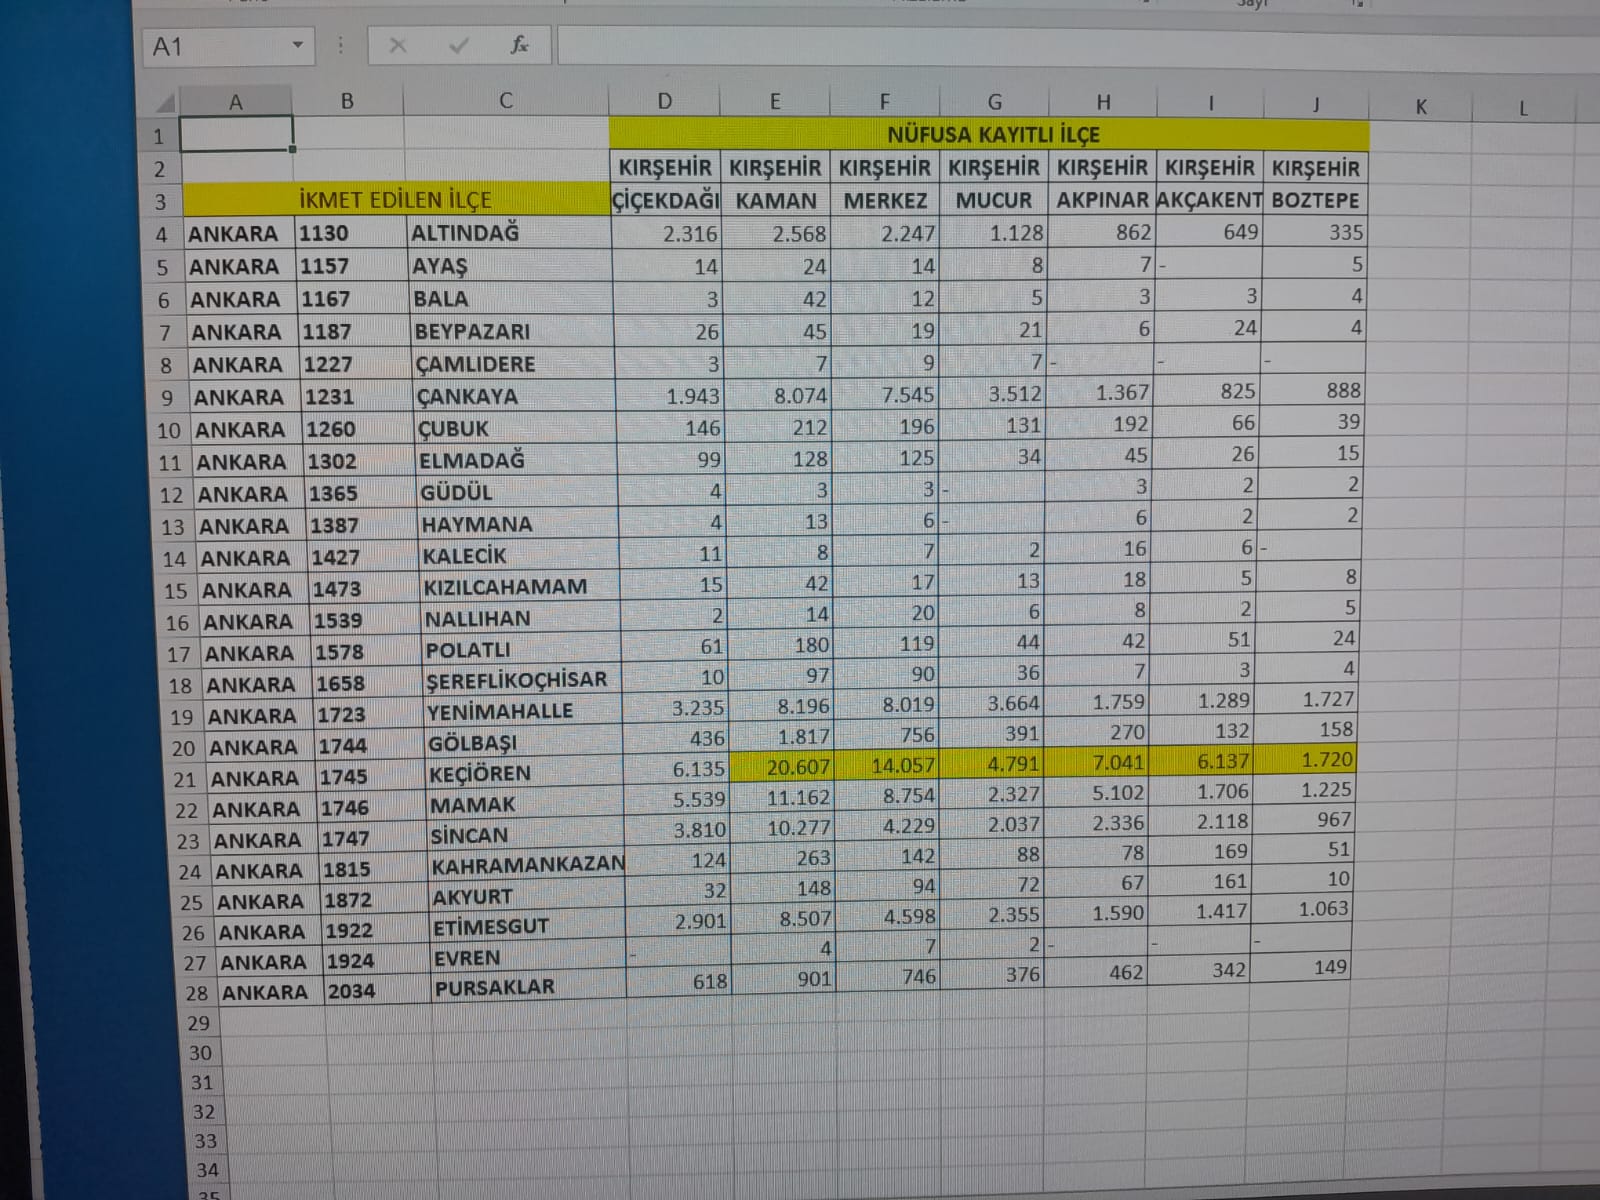1600x1200 pixels.
Task: Click the yellow İKMET EDİLEN İLÇE cell
Action: 396,200
